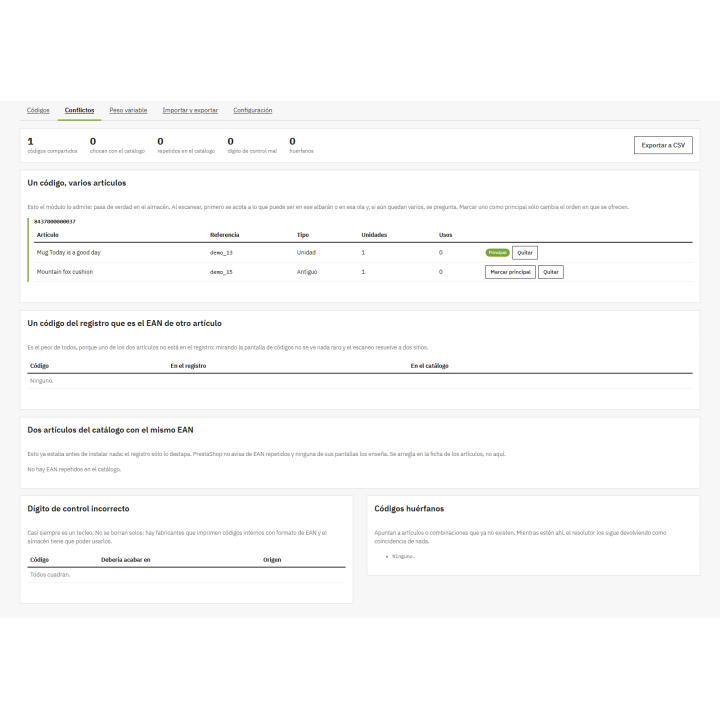Remove Mountain fox cushion with Quitar
This screenshot has width=720, height=720.
[551, 272]
